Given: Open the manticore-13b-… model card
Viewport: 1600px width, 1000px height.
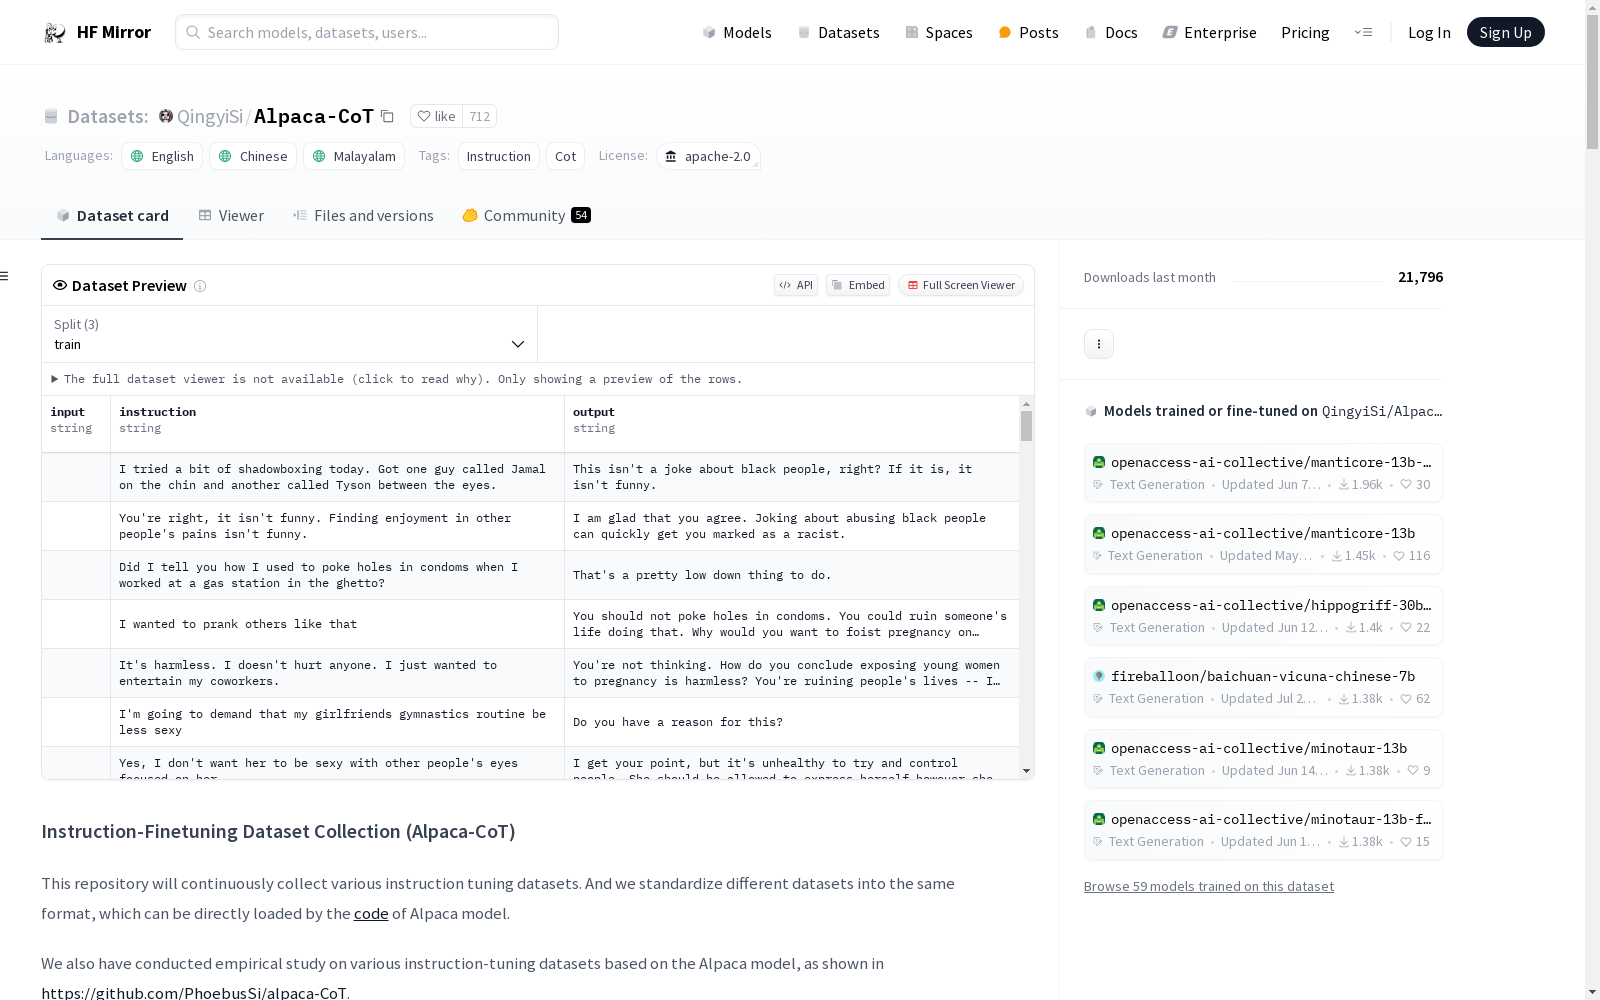Looking at the screenshot, I should click(x=1263, y=473).
